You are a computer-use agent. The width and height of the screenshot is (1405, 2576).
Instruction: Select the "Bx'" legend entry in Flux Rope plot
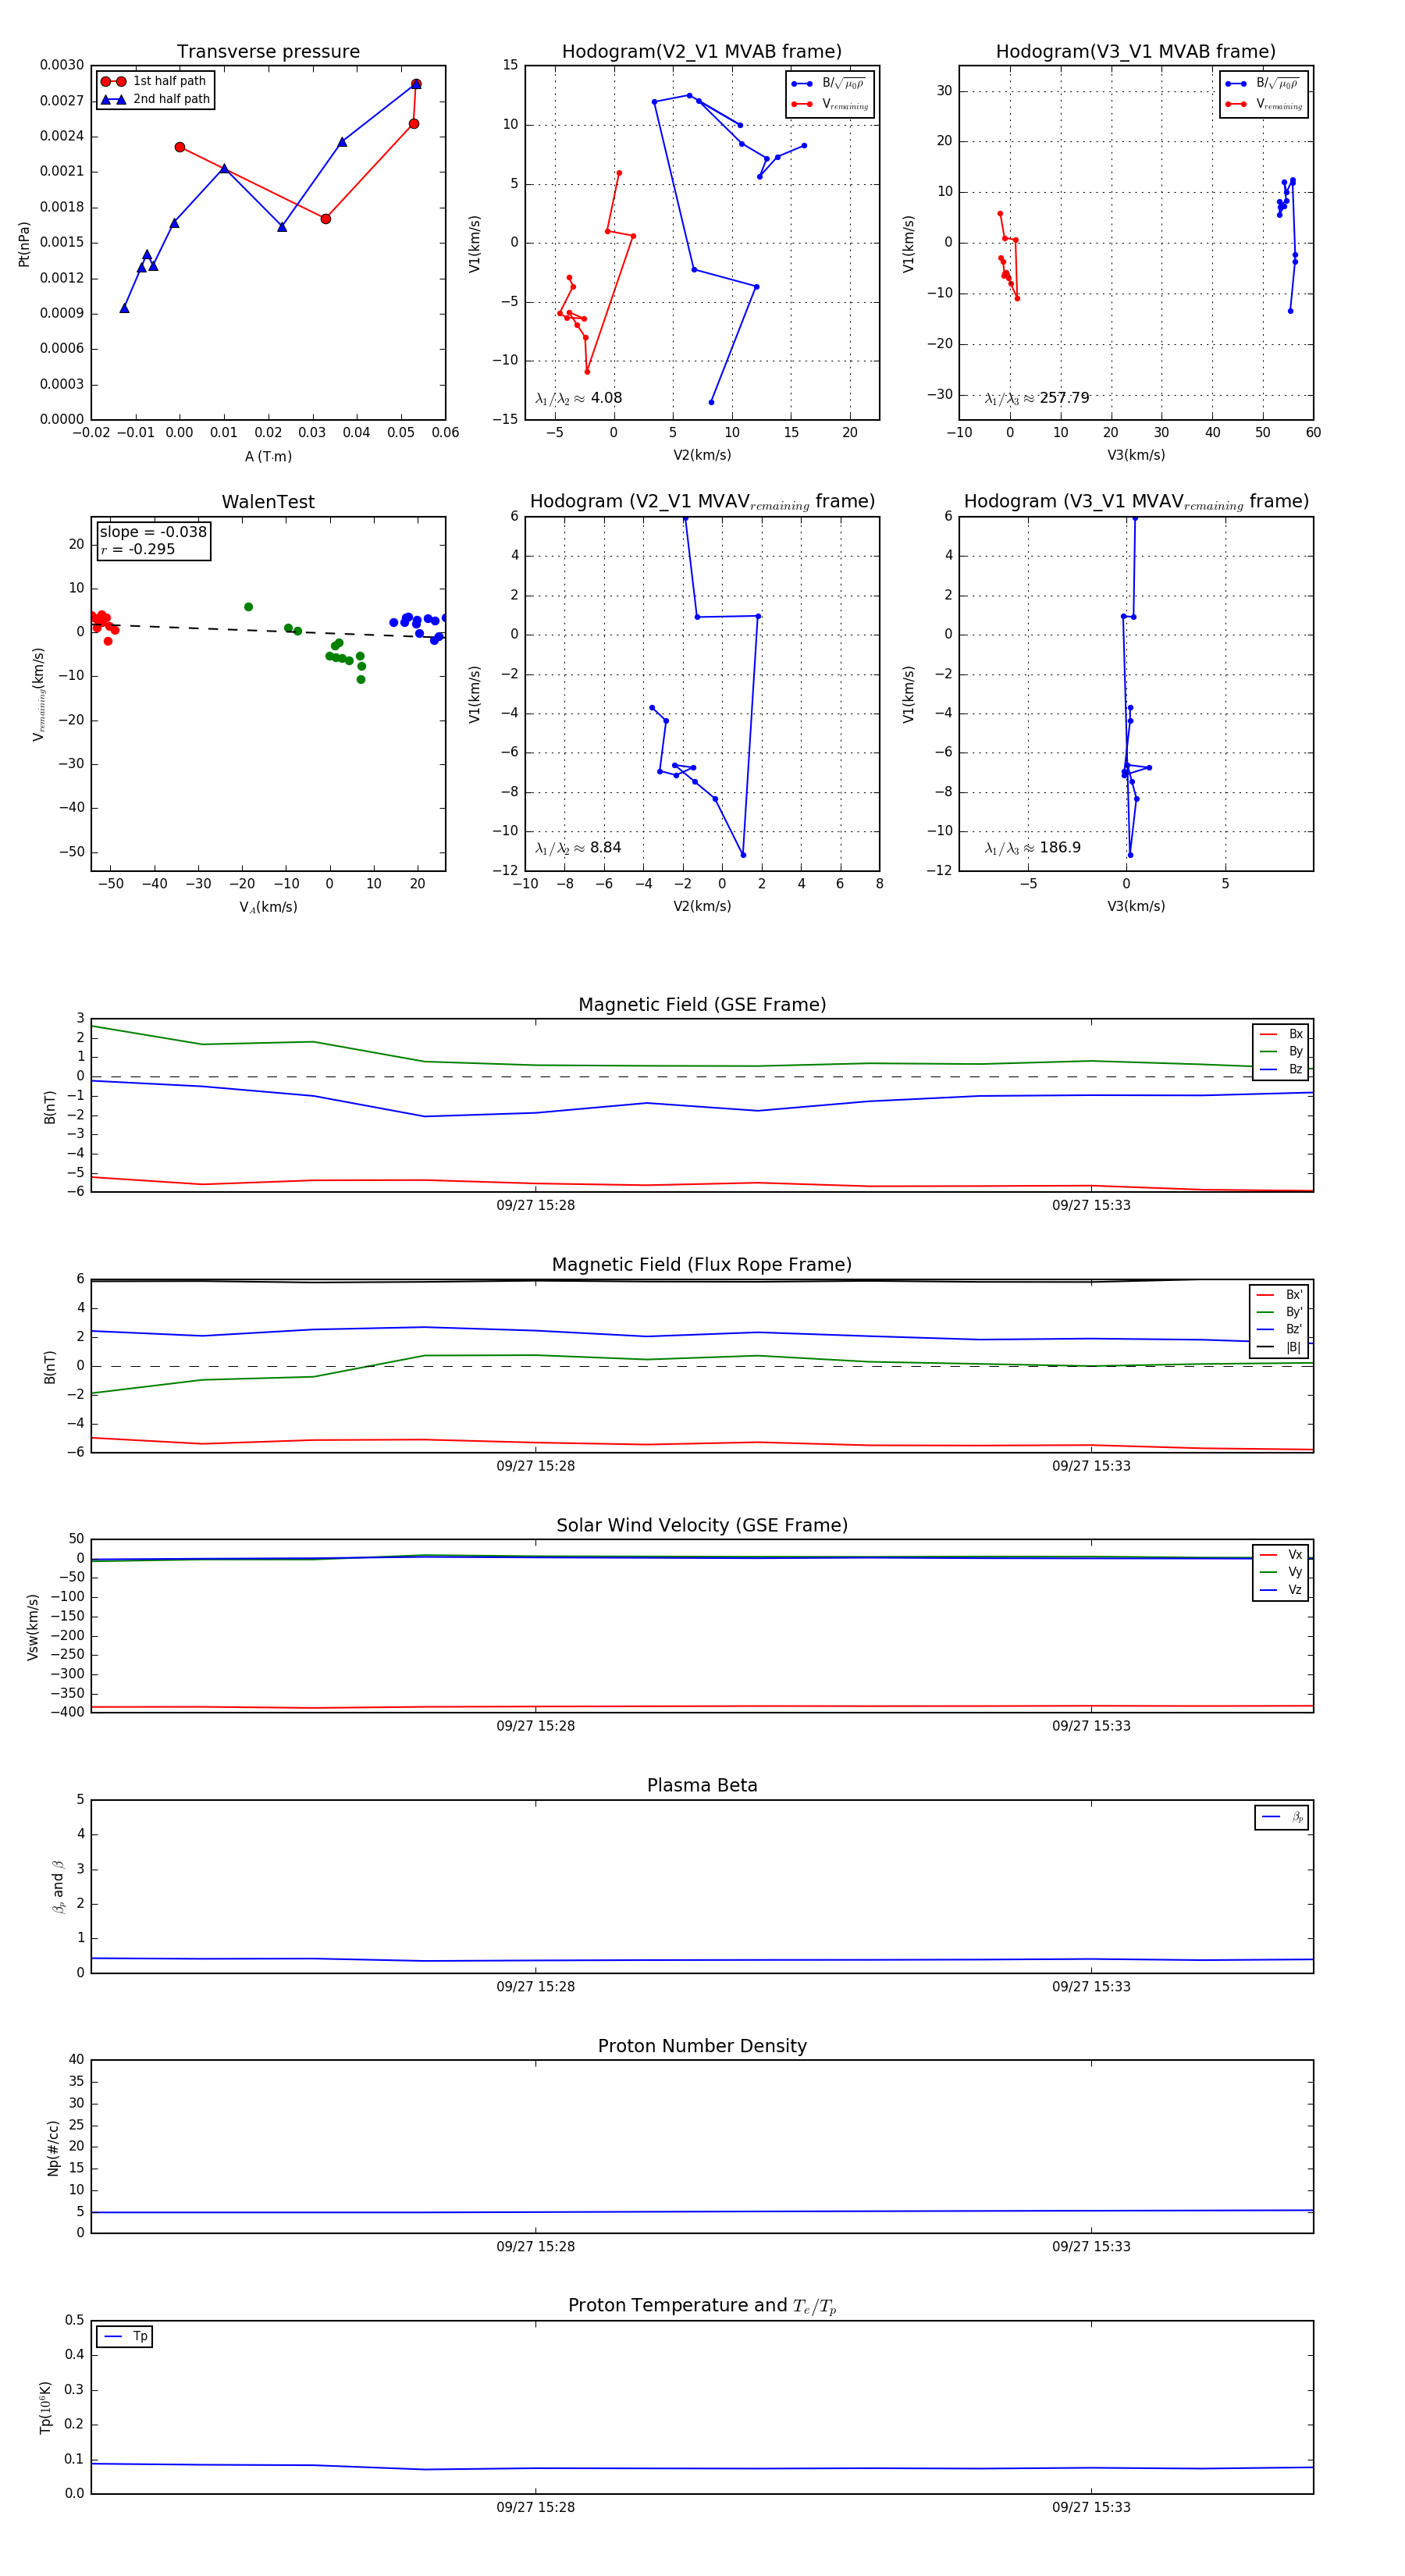(x=1280, y=1295)
